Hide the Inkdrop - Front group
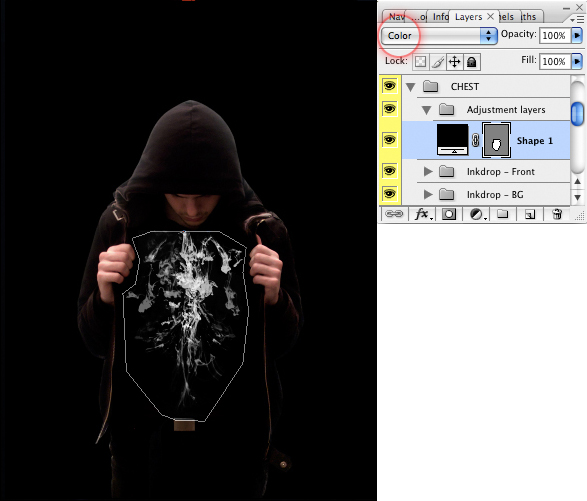587x501 pixels. click(389, 171)
